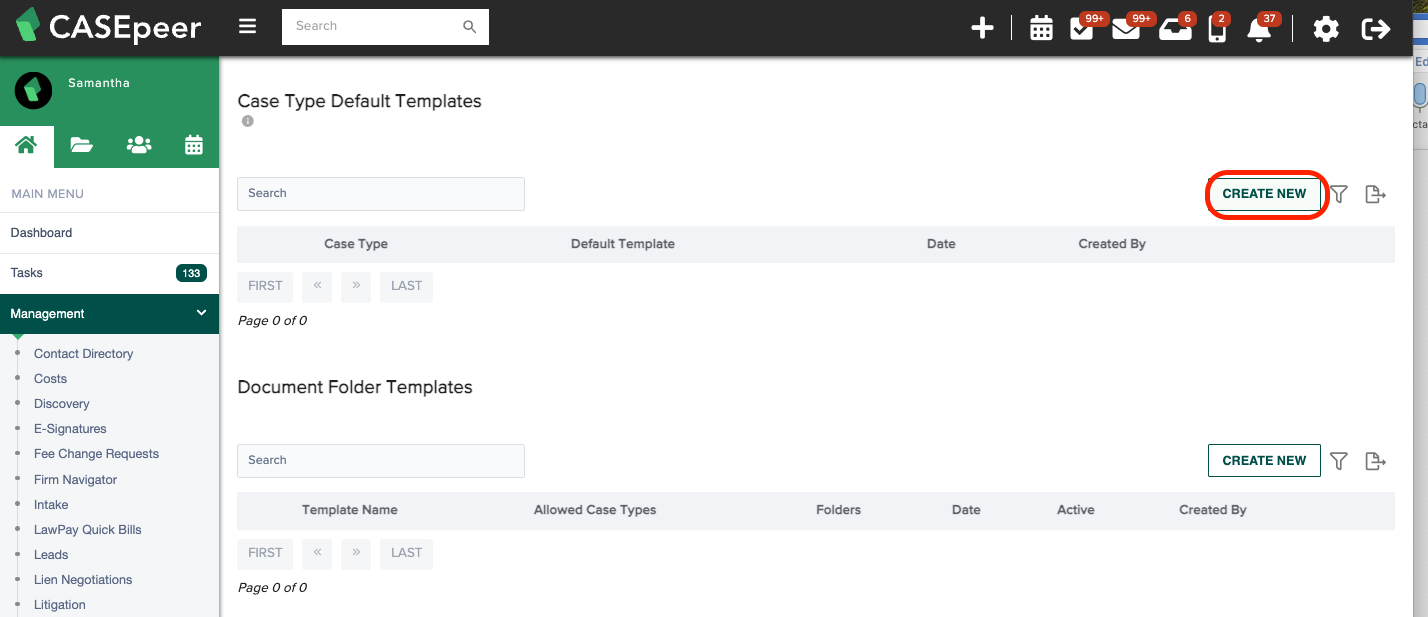Open the filter for Document Folder Templates

click(1338, 461)
